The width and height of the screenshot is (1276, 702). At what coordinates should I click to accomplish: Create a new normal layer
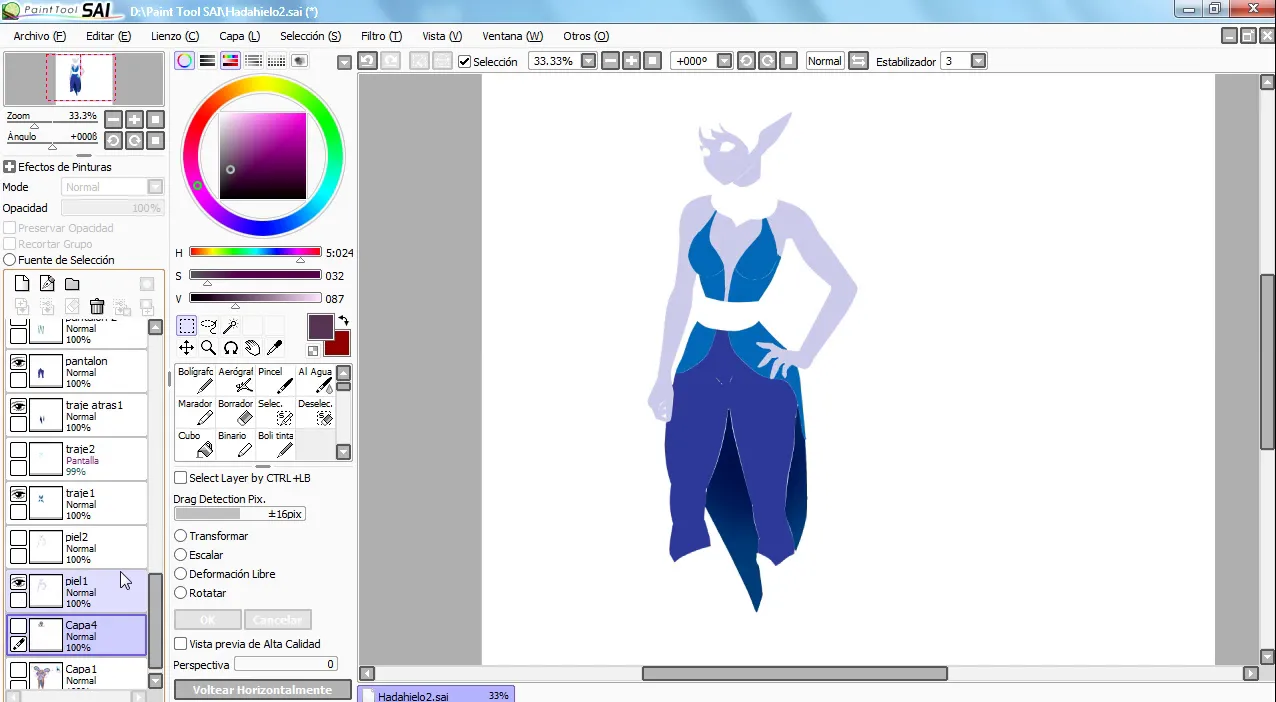tap(22, 284)
